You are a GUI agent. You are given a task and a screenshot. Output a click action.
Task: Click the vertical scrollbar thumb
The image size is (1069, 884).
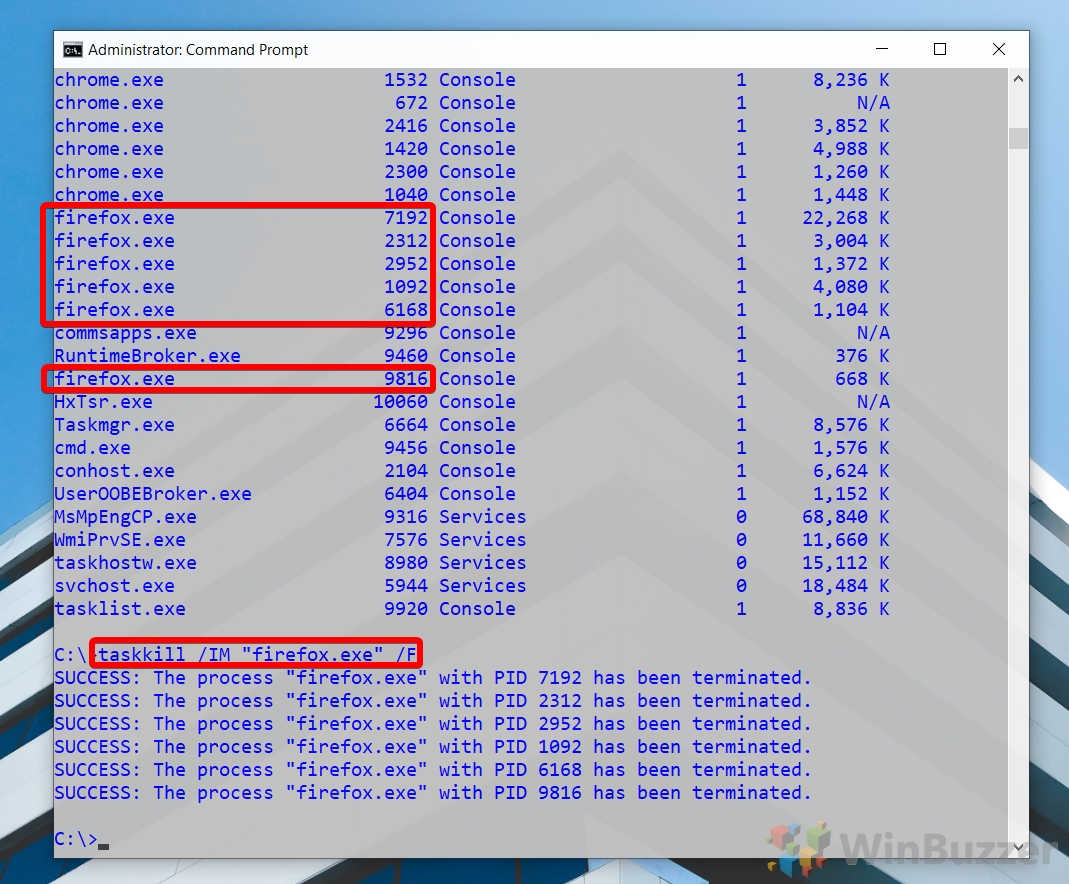(x=1018, y=138)
